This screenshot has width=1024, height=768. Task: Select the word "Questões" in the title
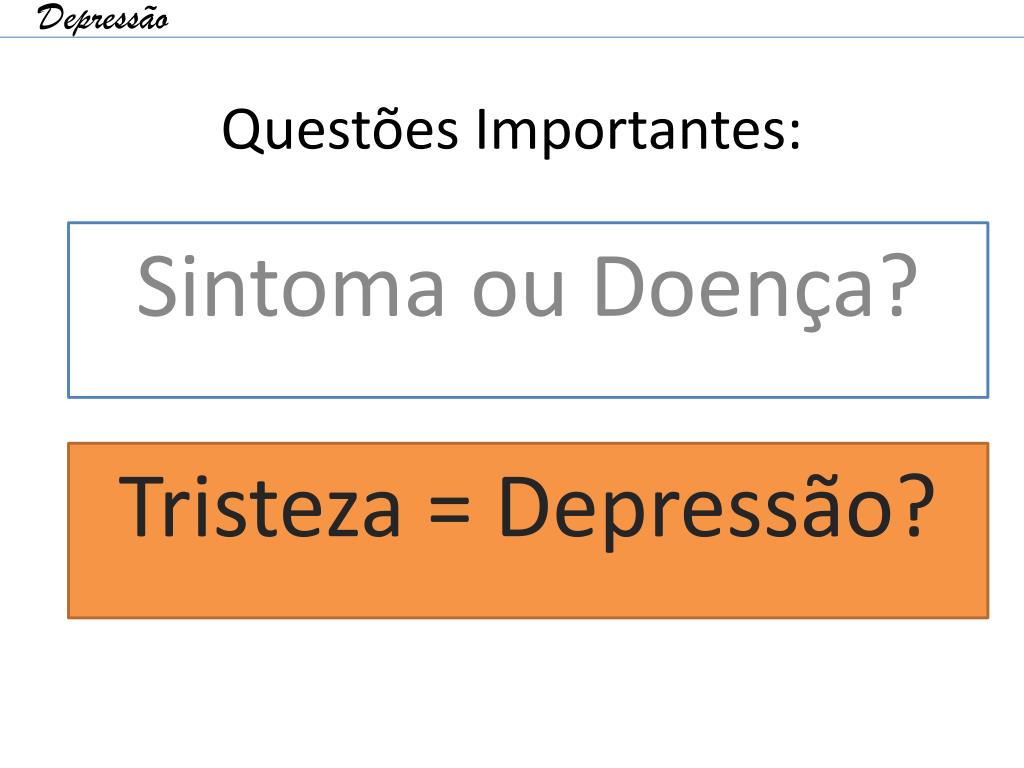pos(340,129)
